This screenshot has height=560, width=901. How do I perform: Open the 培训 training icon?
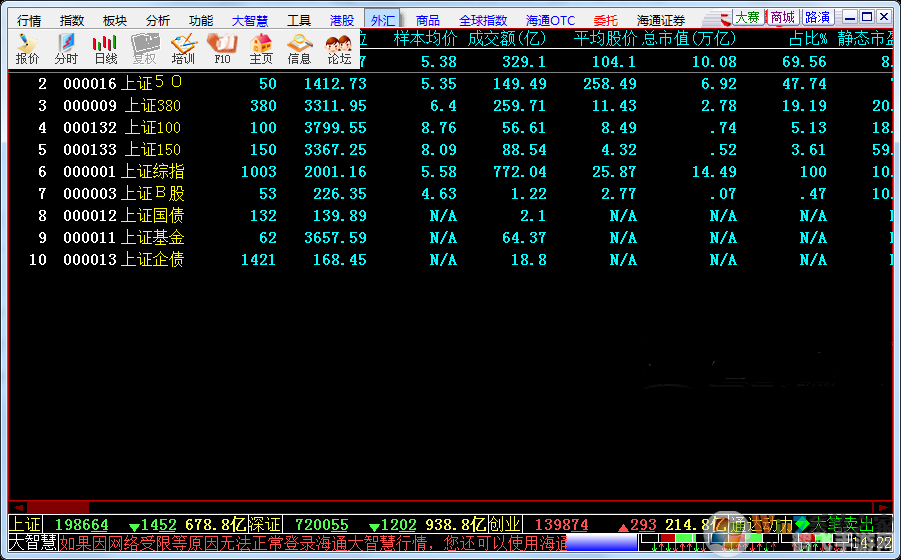click(183, 48)
